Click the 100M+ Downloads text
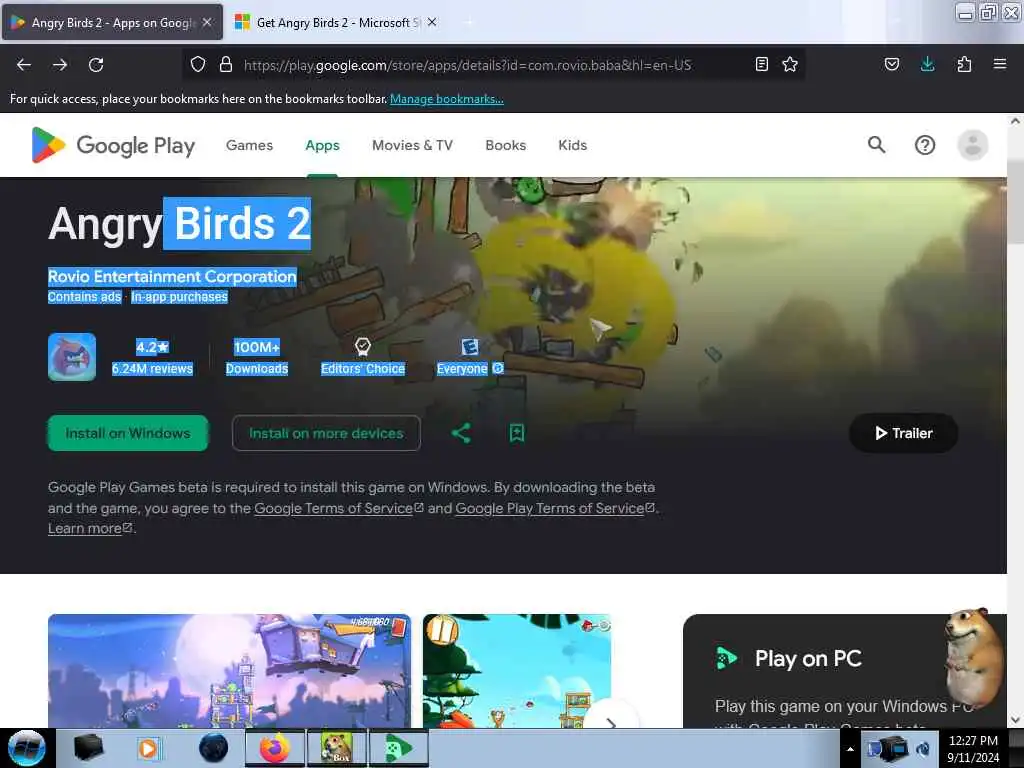 pos(257,357)
